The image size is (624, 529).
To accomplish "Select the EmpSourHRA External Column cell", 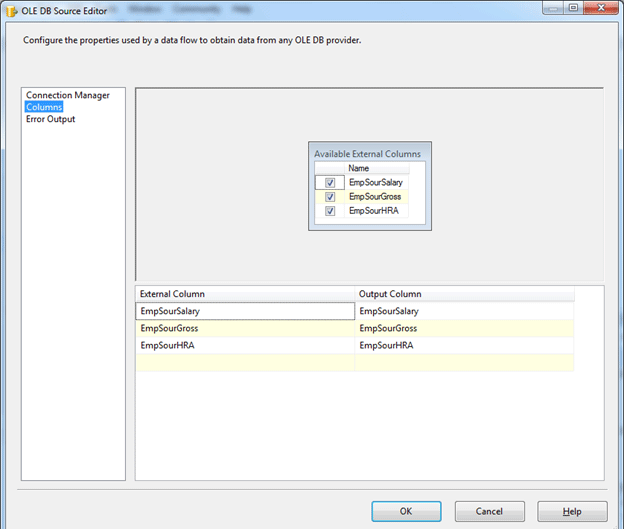I will tap(245, 346).
